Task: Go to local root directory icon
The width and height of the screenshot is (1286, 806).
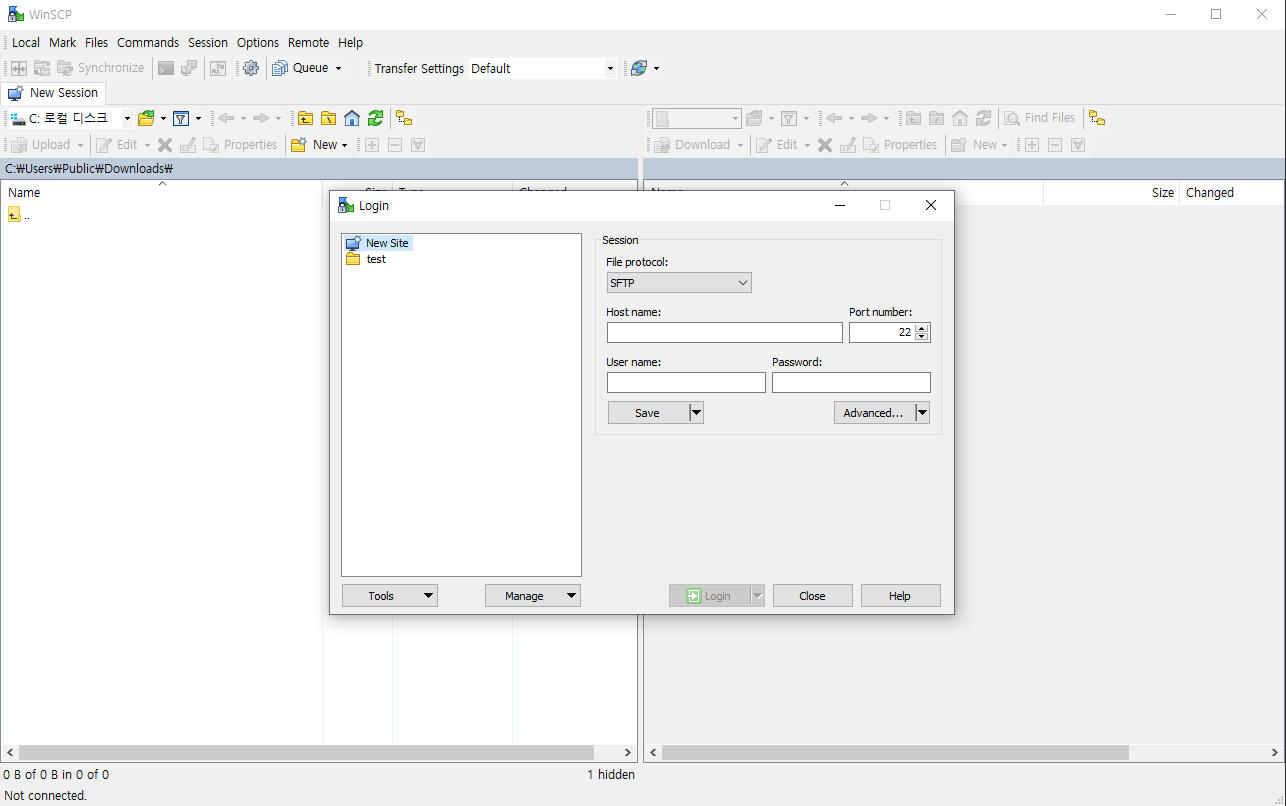Action: point(329,118)
